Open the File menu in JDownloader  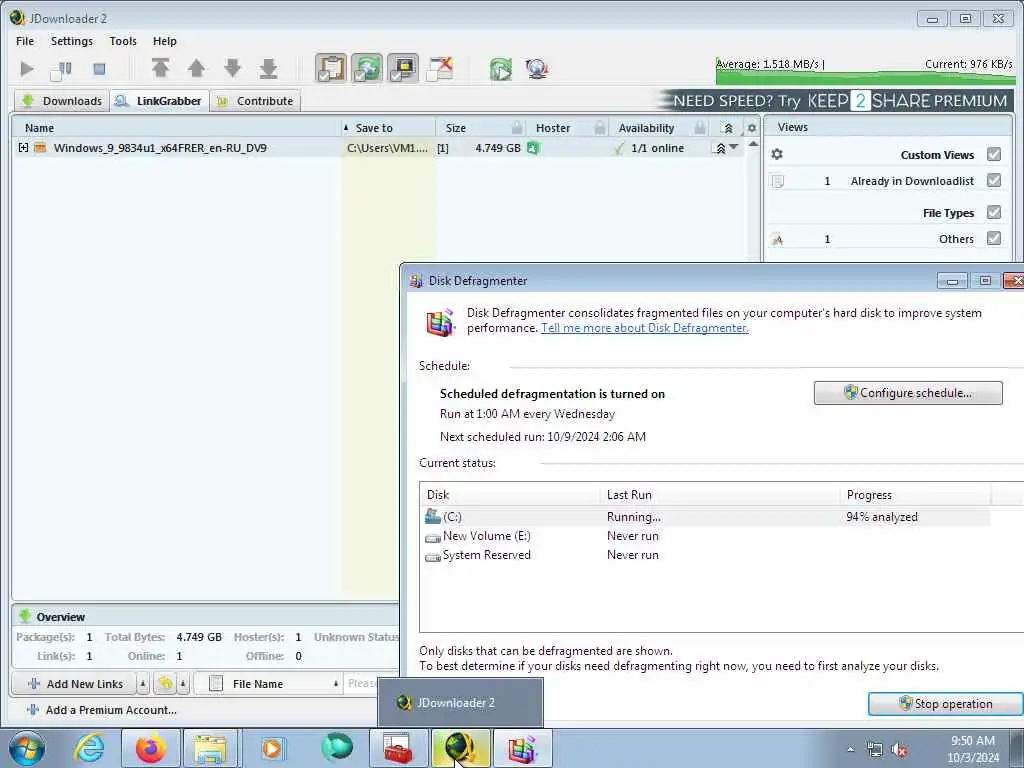(x=25, y=41)
